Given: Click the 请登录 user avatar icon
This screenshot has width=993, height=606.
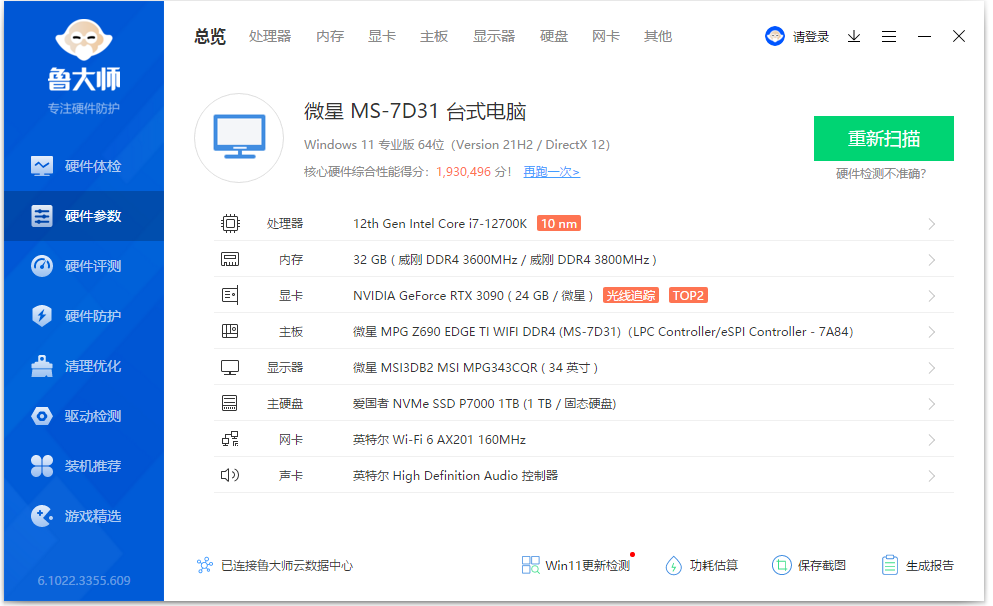Looking at the screenshot, I should point(775,36).
